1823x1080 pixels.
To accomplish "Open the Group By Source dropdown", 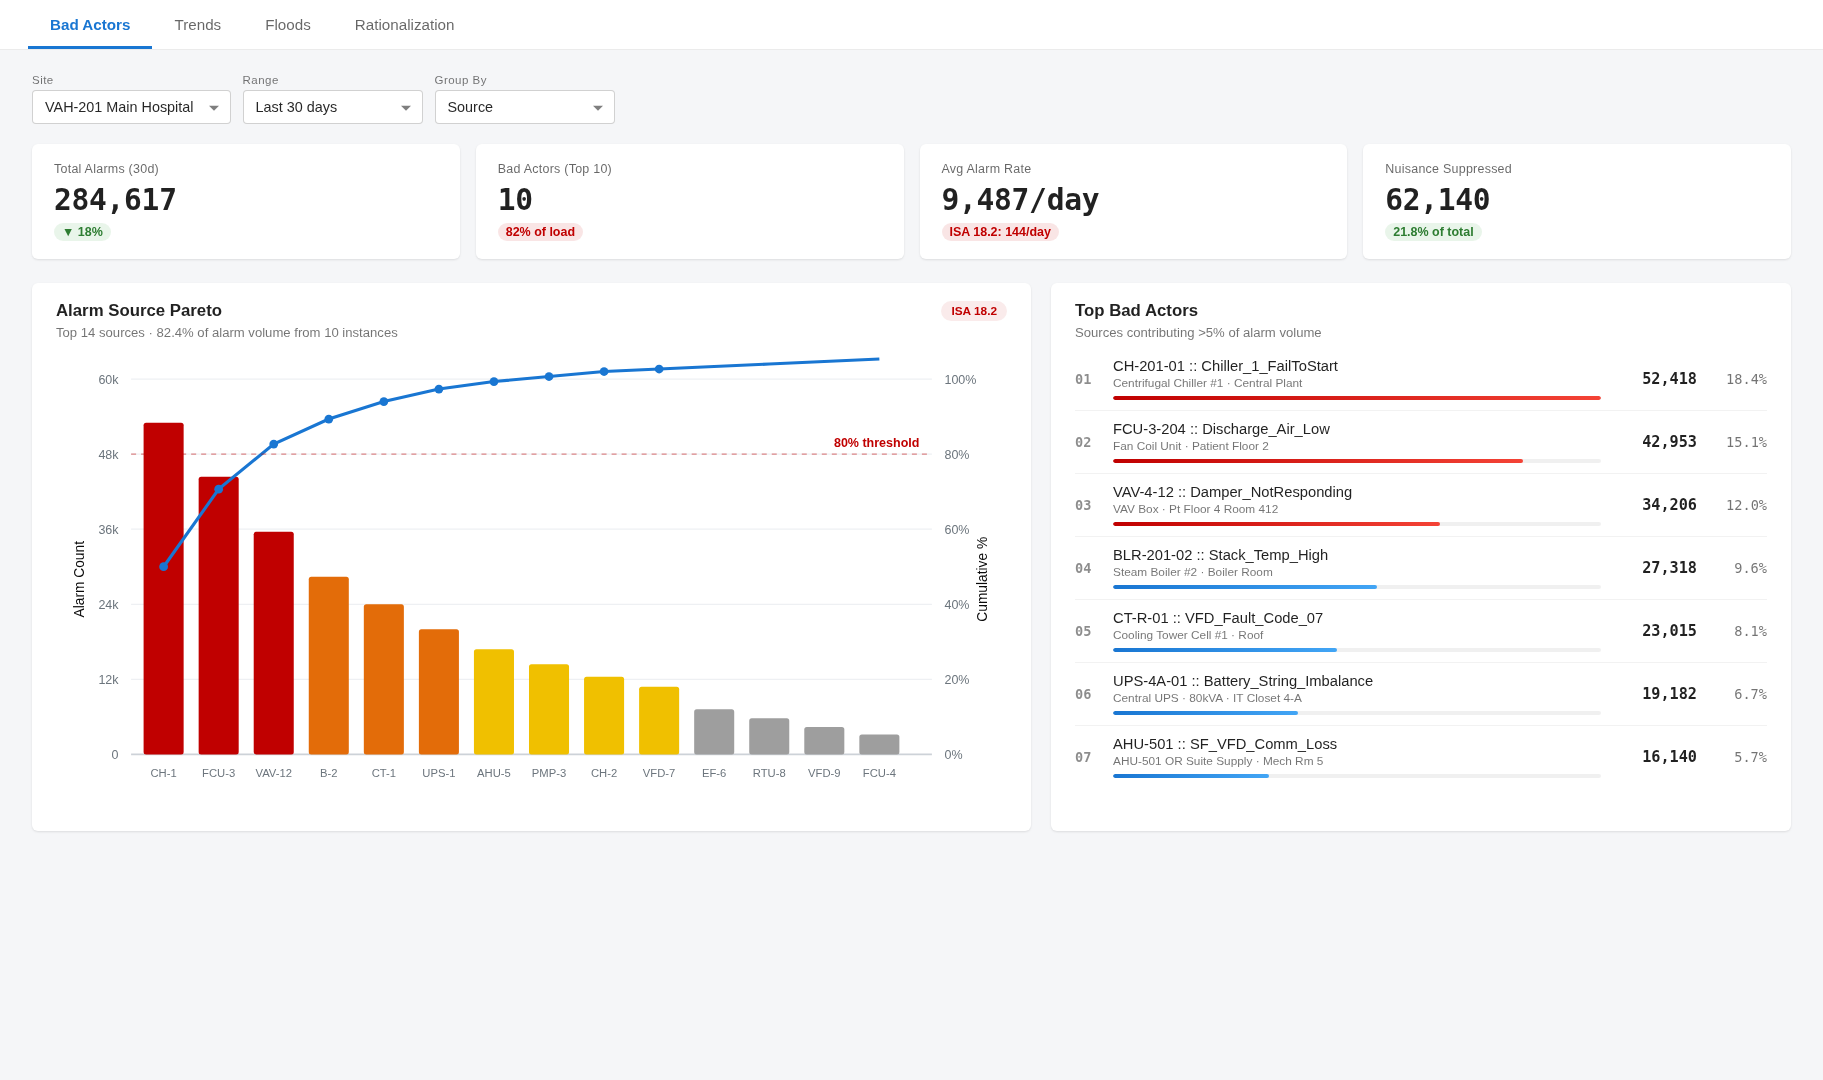I will tap(524, 107).
